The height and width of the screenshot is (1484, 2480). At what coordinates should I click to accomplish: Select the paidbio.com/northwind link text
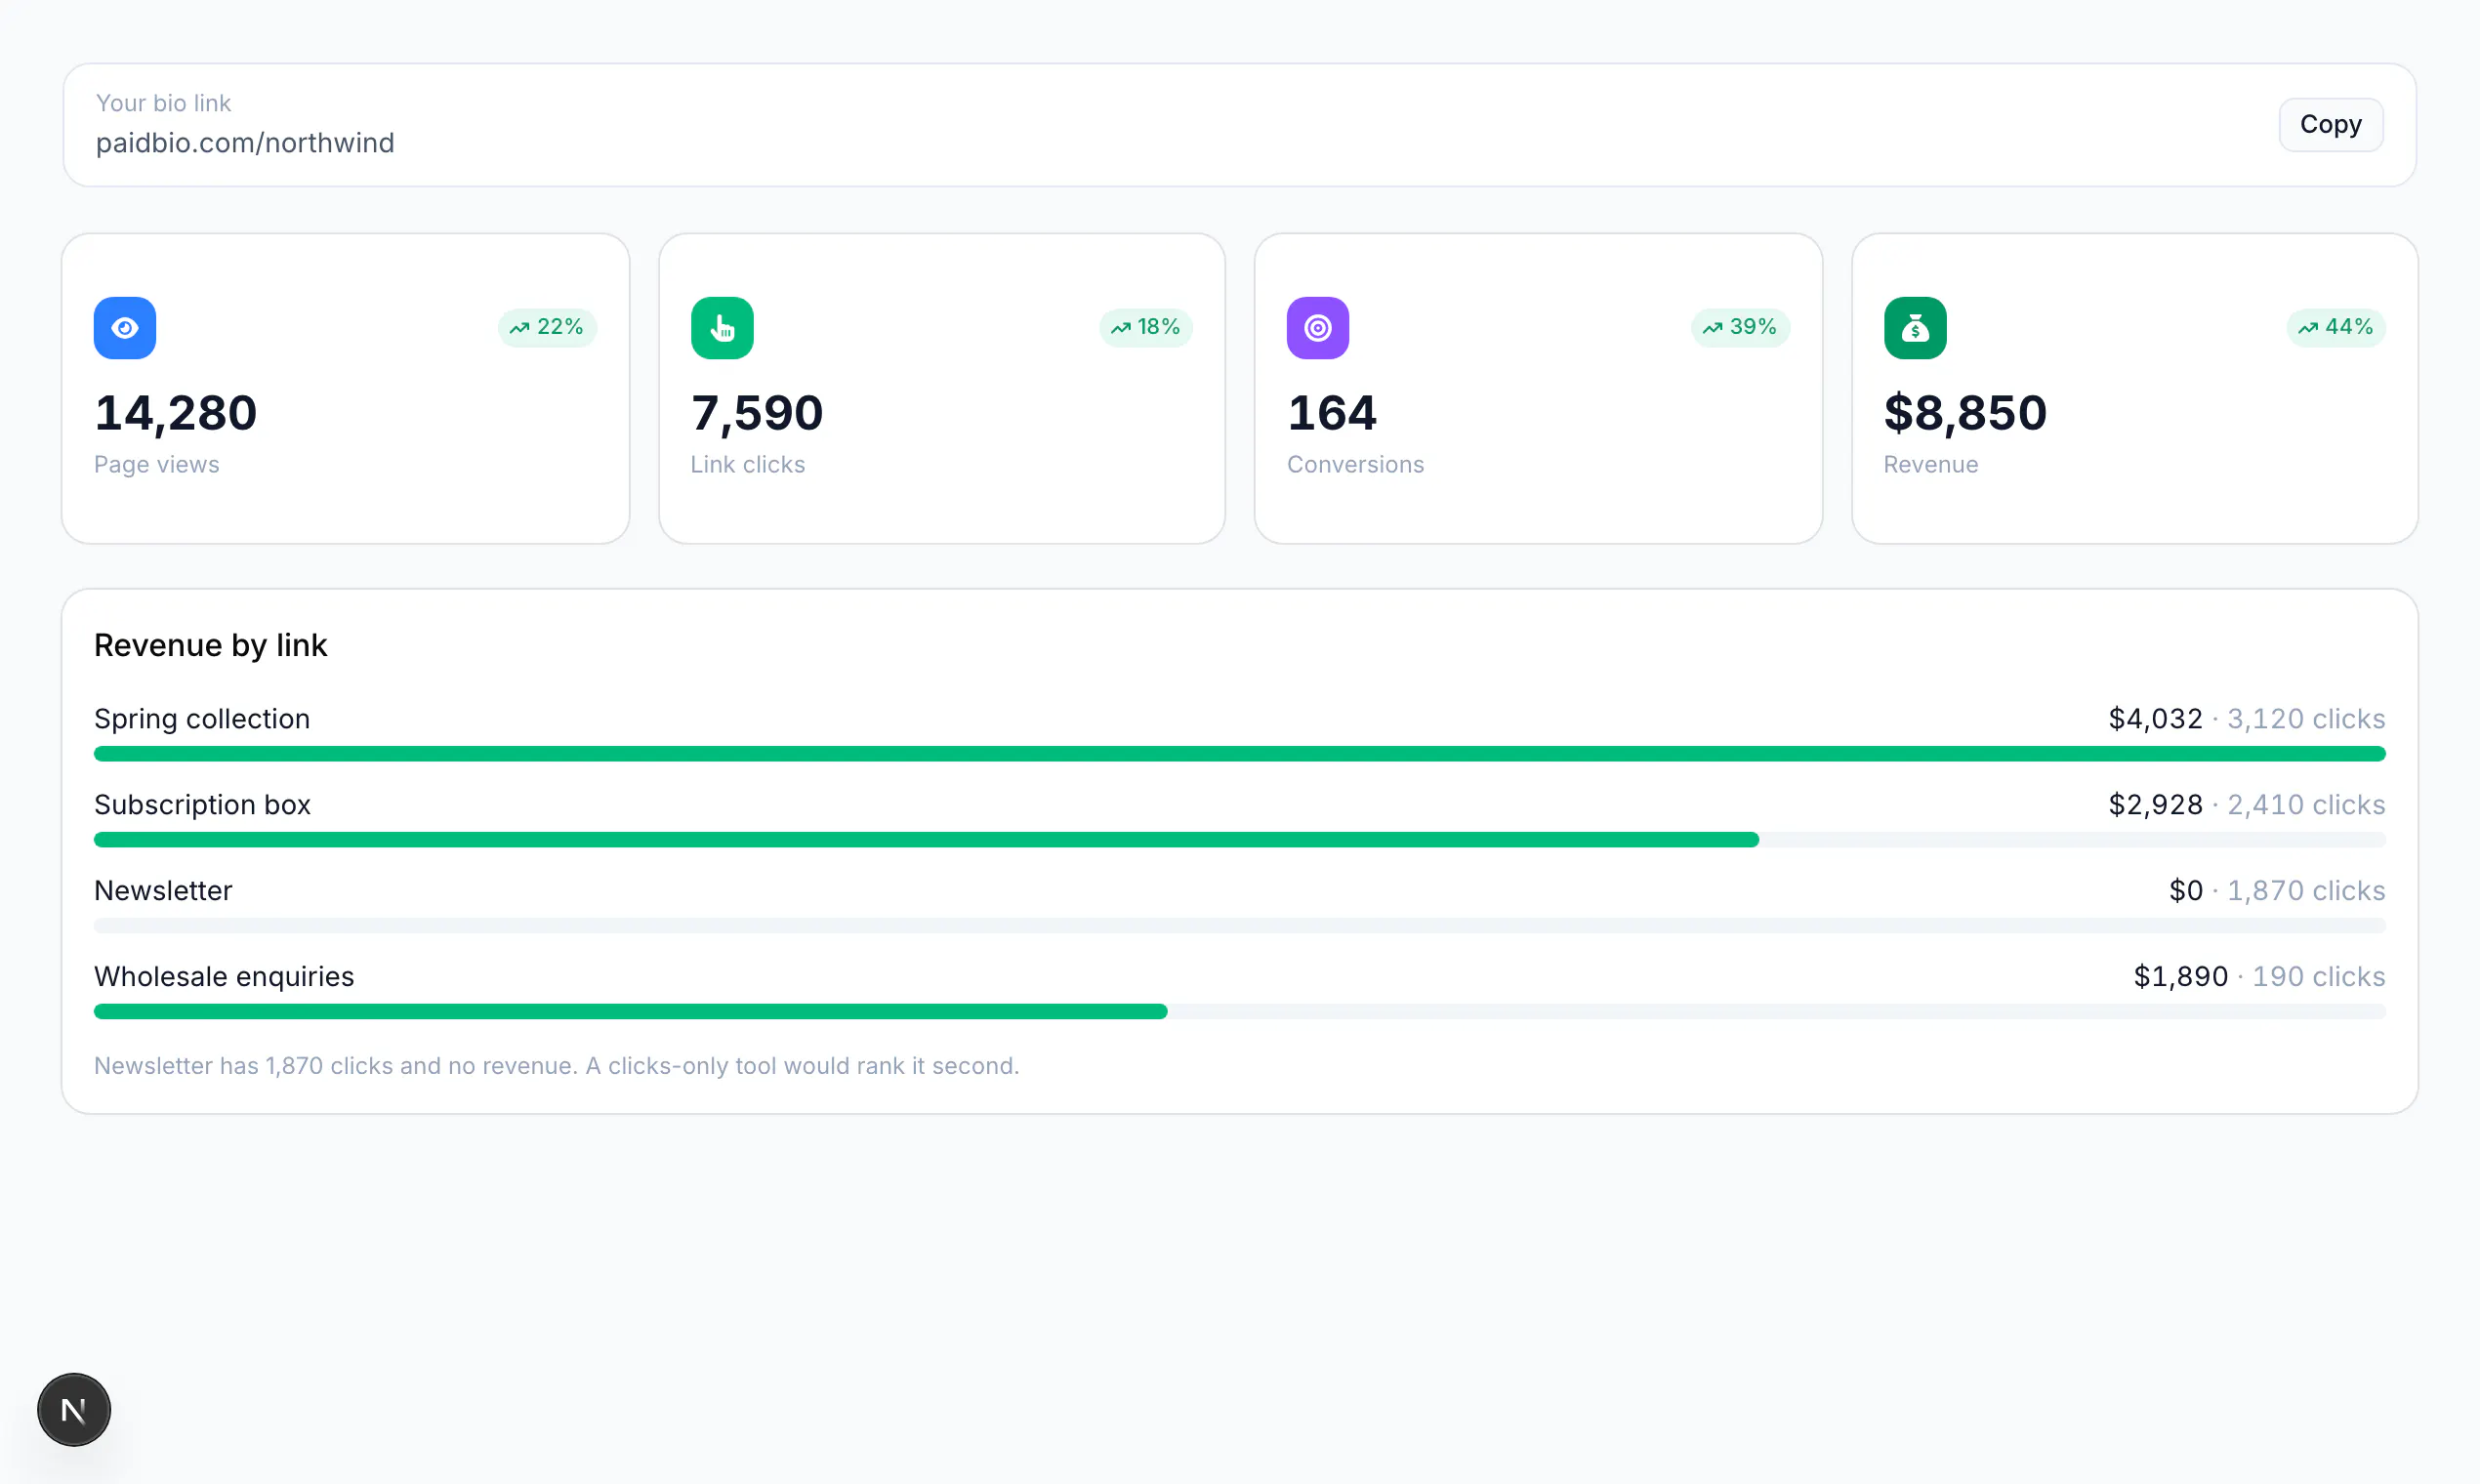245,143
